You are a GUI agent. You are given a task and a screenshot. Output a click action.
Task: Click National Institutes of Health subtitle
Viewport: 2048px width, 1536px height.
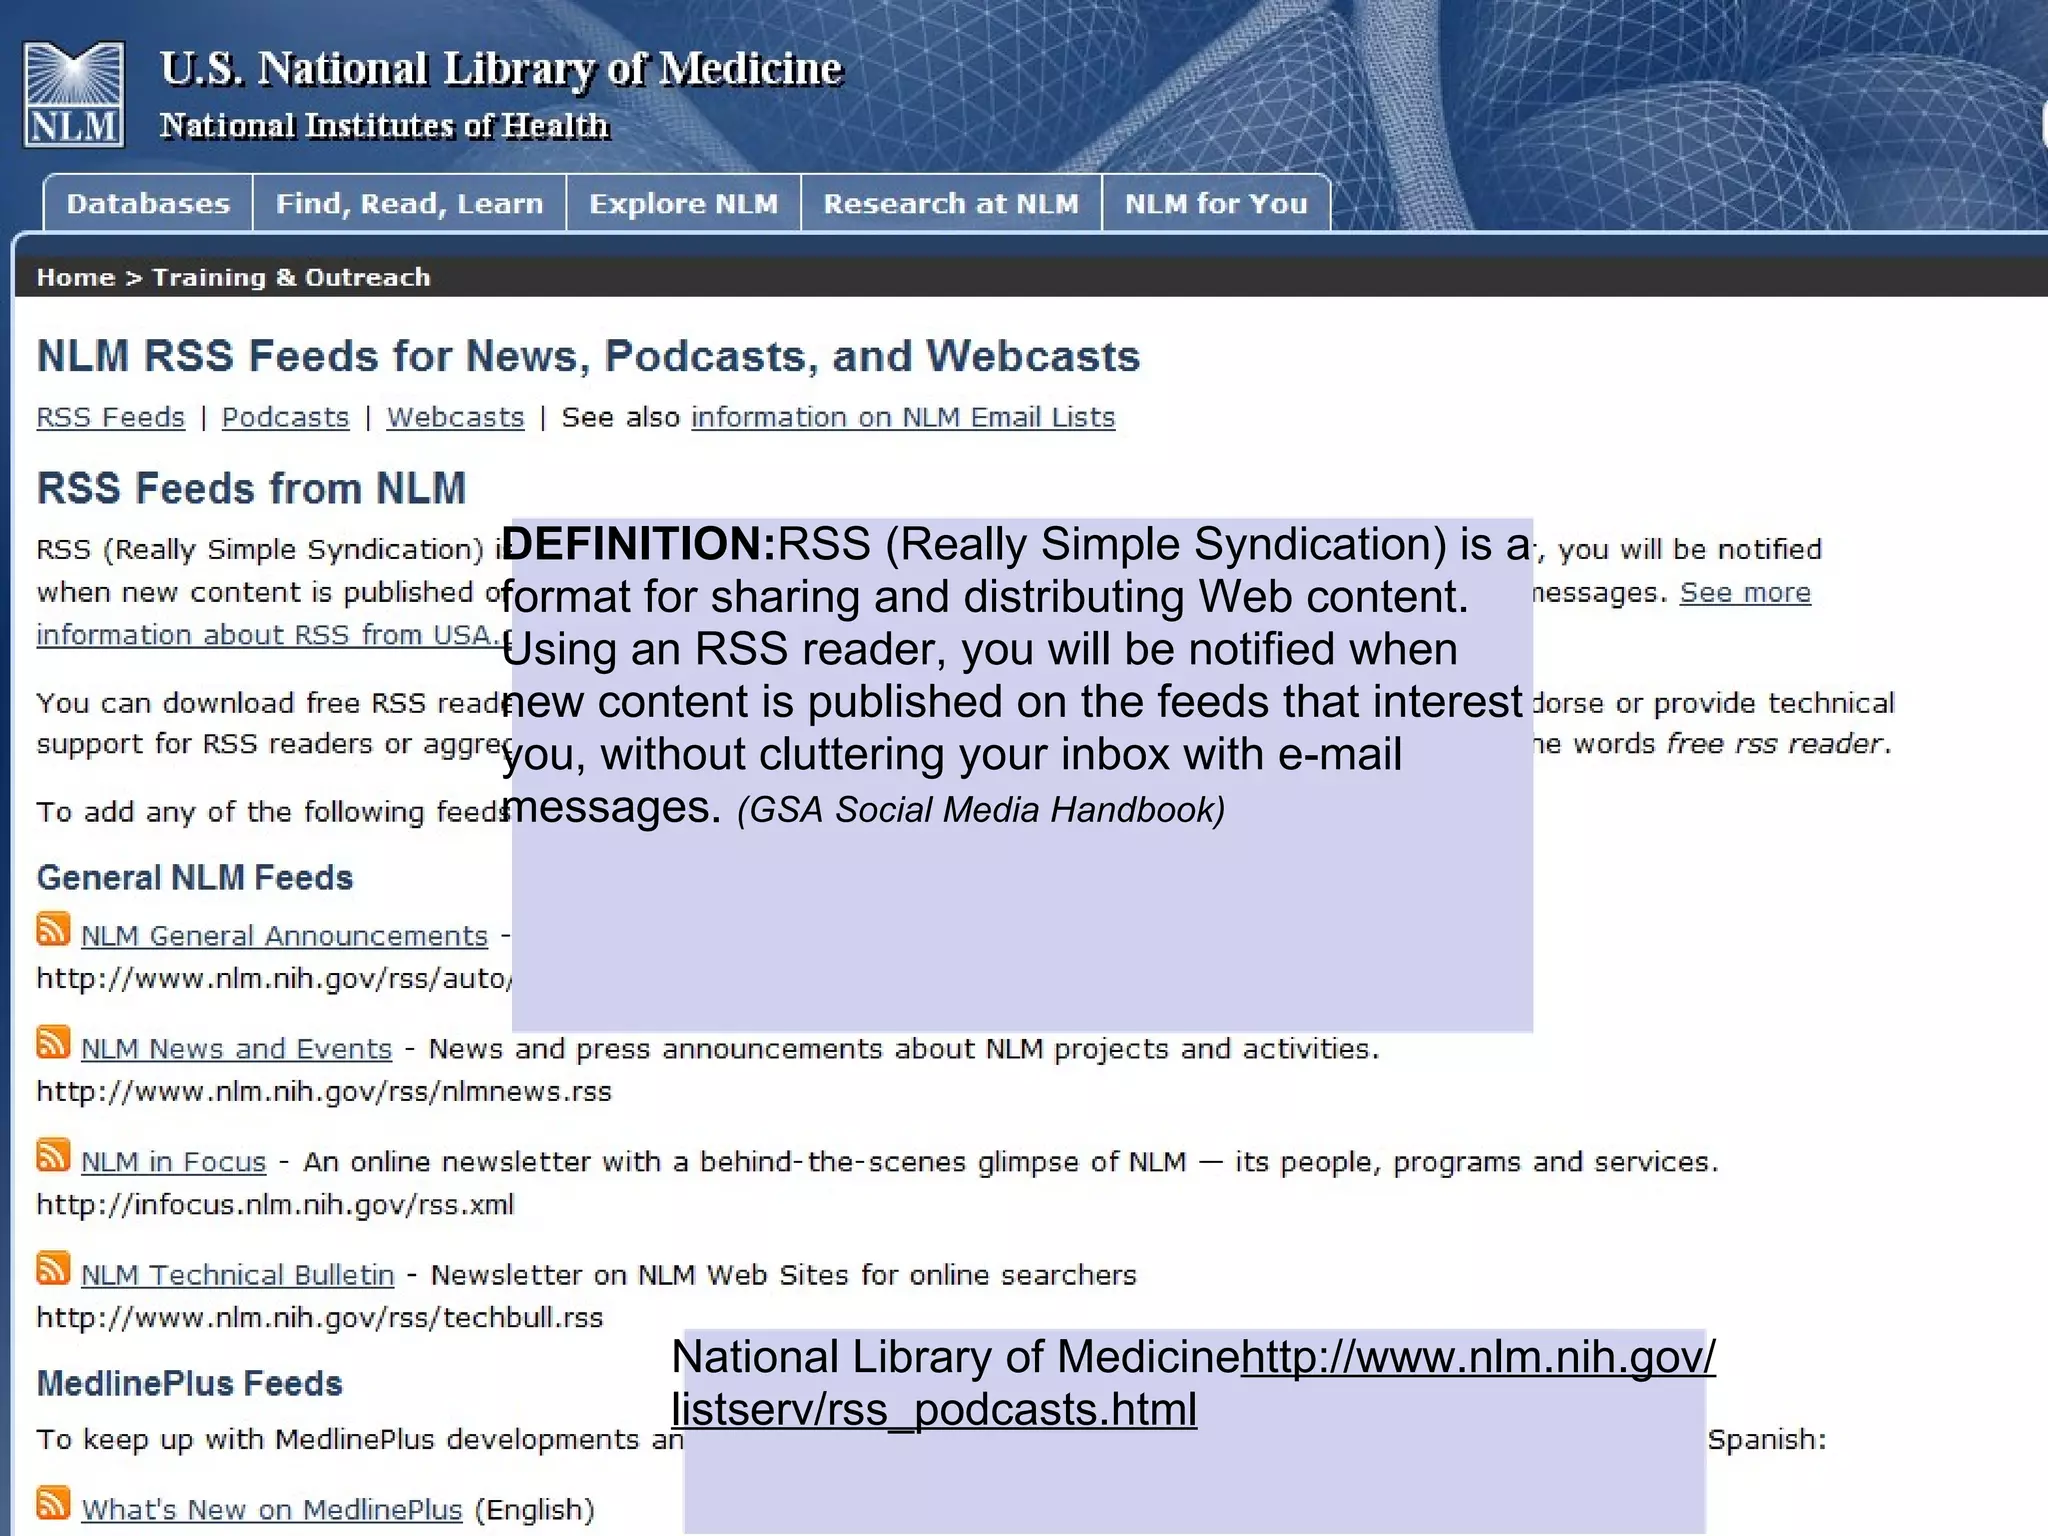point(385,126)
